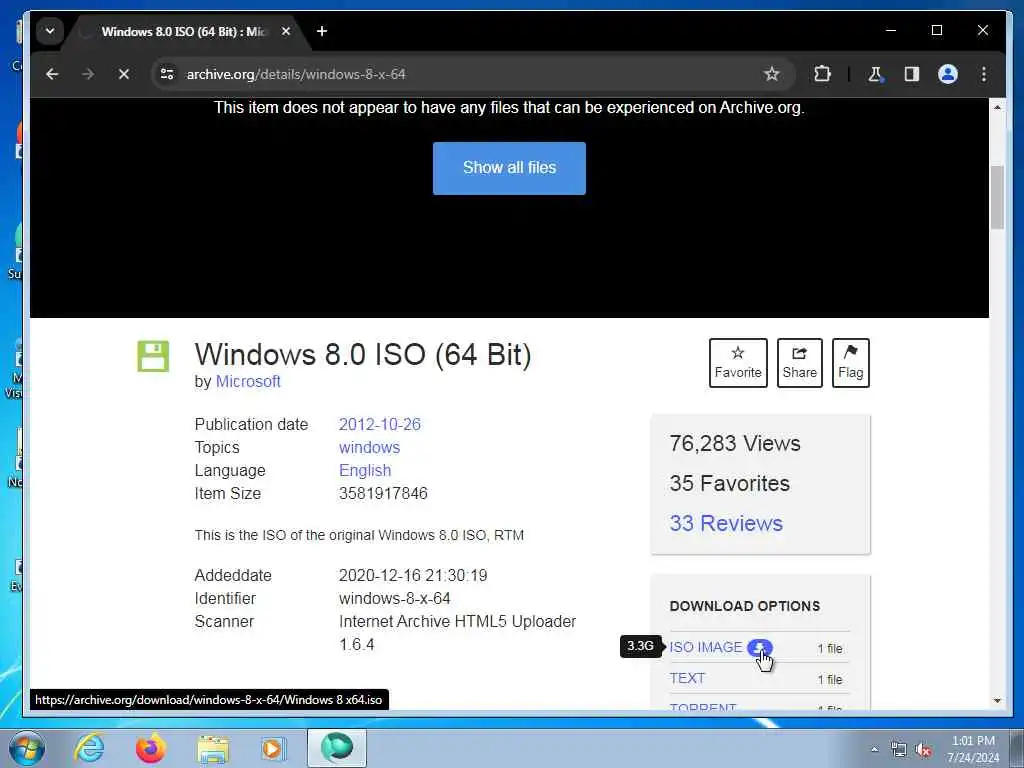Click the DOWNLOAD OPTIONS heading

point(744,606)
